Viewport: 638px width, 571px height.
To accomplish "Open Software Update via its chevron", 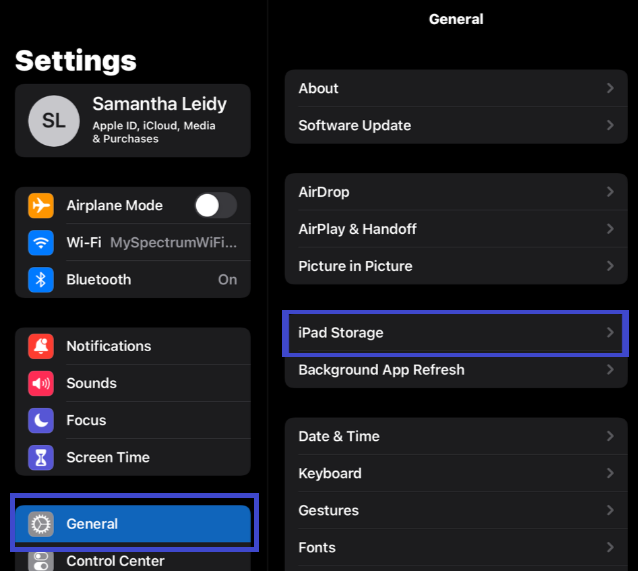I will pos(610,125).
